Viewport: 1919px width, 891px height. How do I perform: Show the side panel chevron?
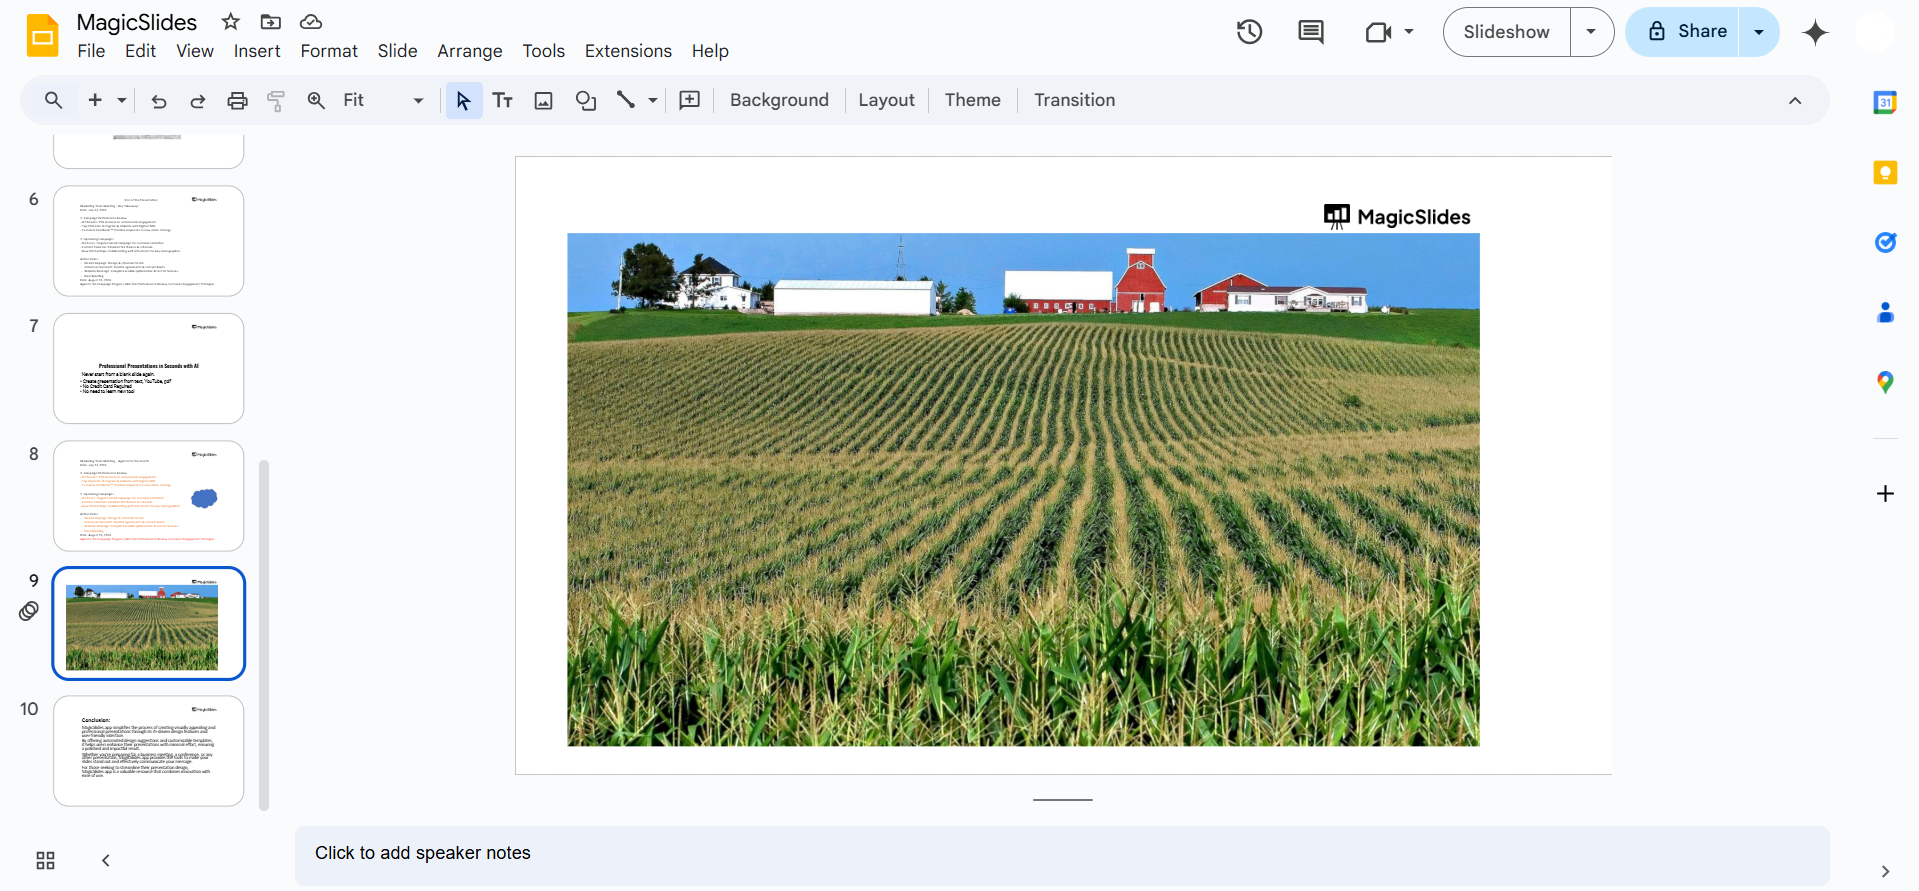click(x=1885, y=872)
